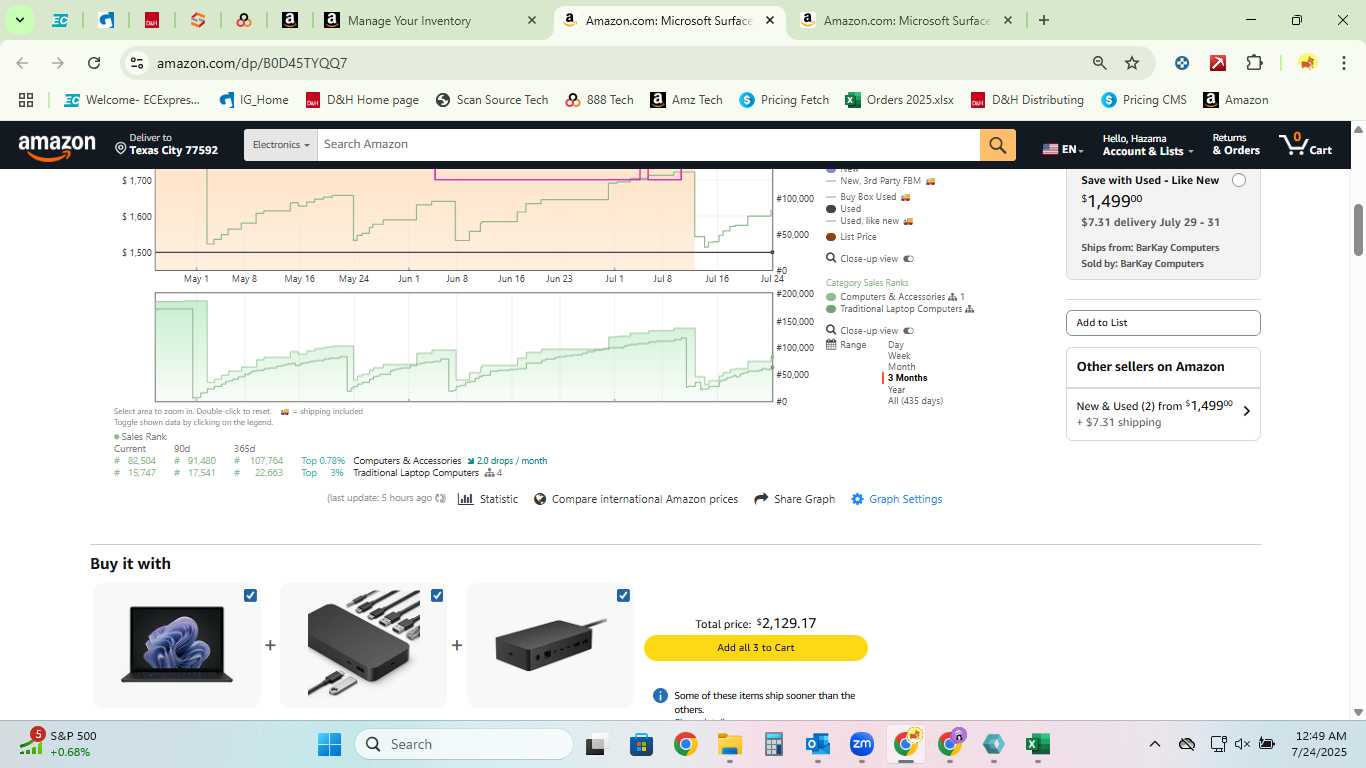1366x768 pixels.
Task: Click the orange Amazon search magnifier button
Action: click(997, 145)
